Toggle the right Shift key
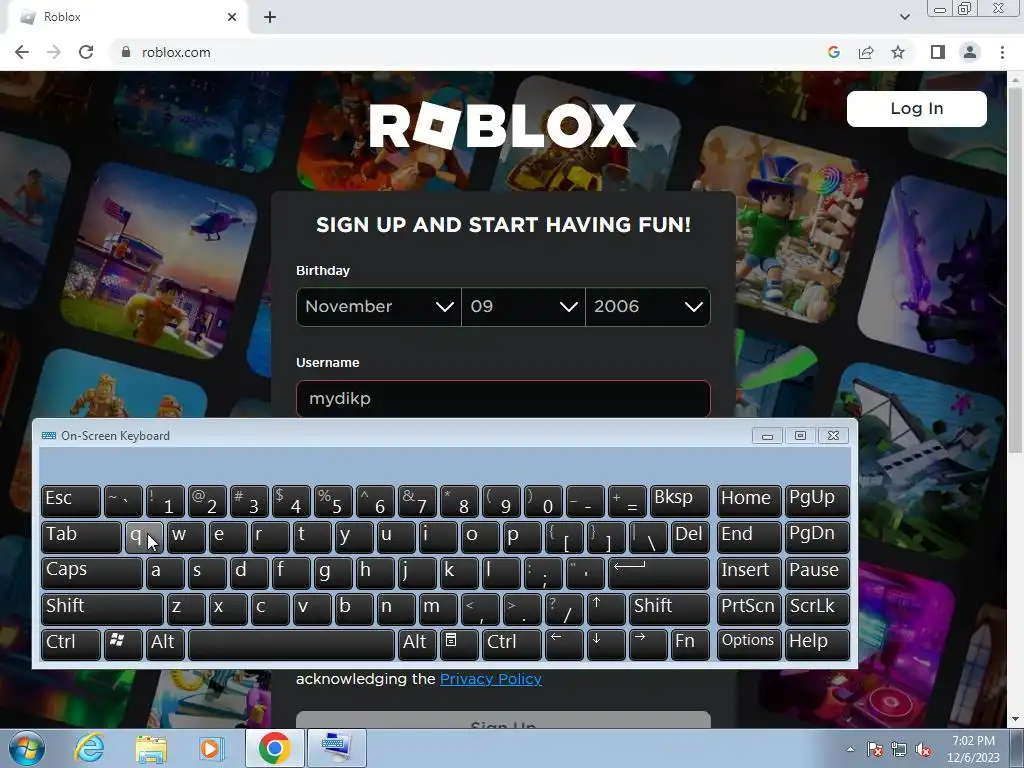 (x=669, y=608)
